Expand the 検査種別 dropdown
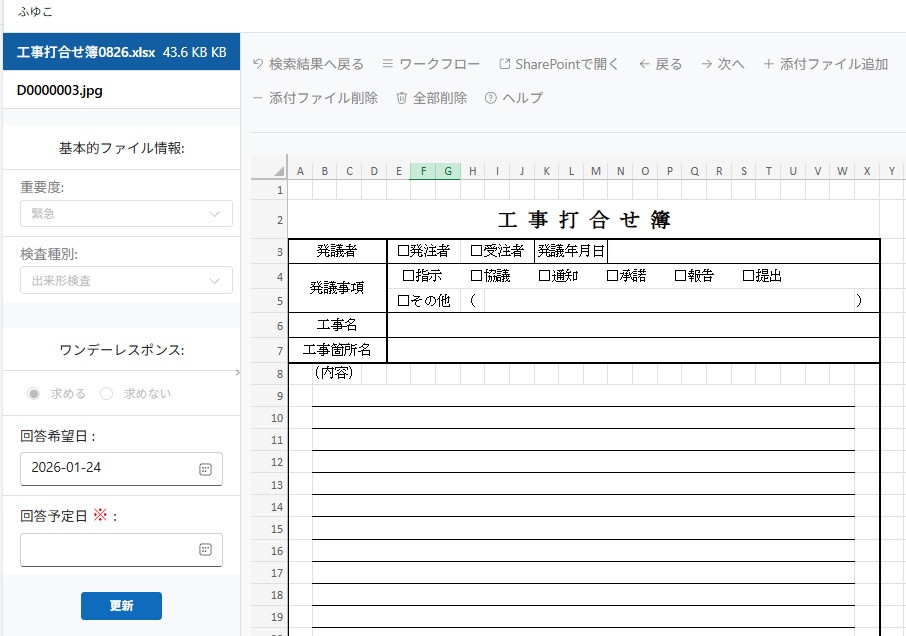906x636 pixels. point(214,281)
